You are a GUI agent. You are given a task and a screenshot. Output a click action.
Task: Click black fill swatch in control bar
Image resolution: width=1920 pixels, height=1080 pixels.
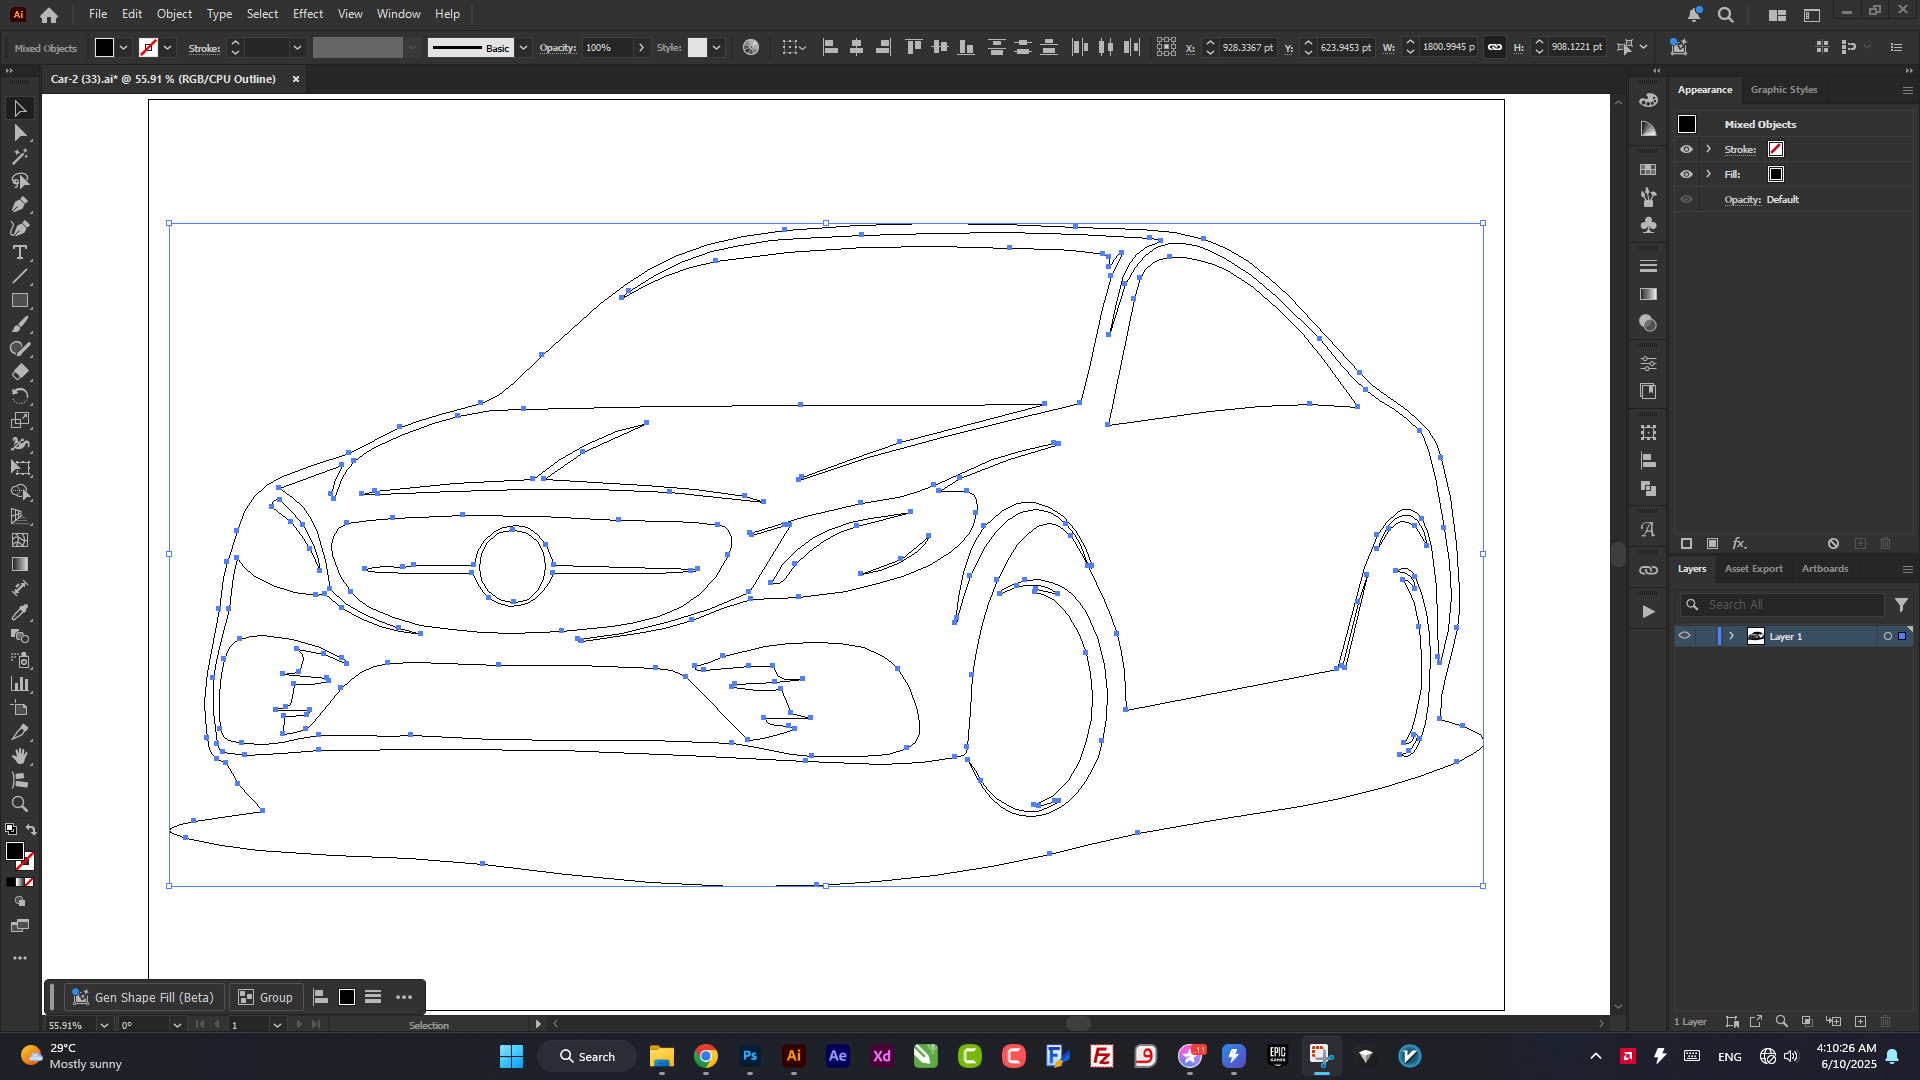(104, 47)
